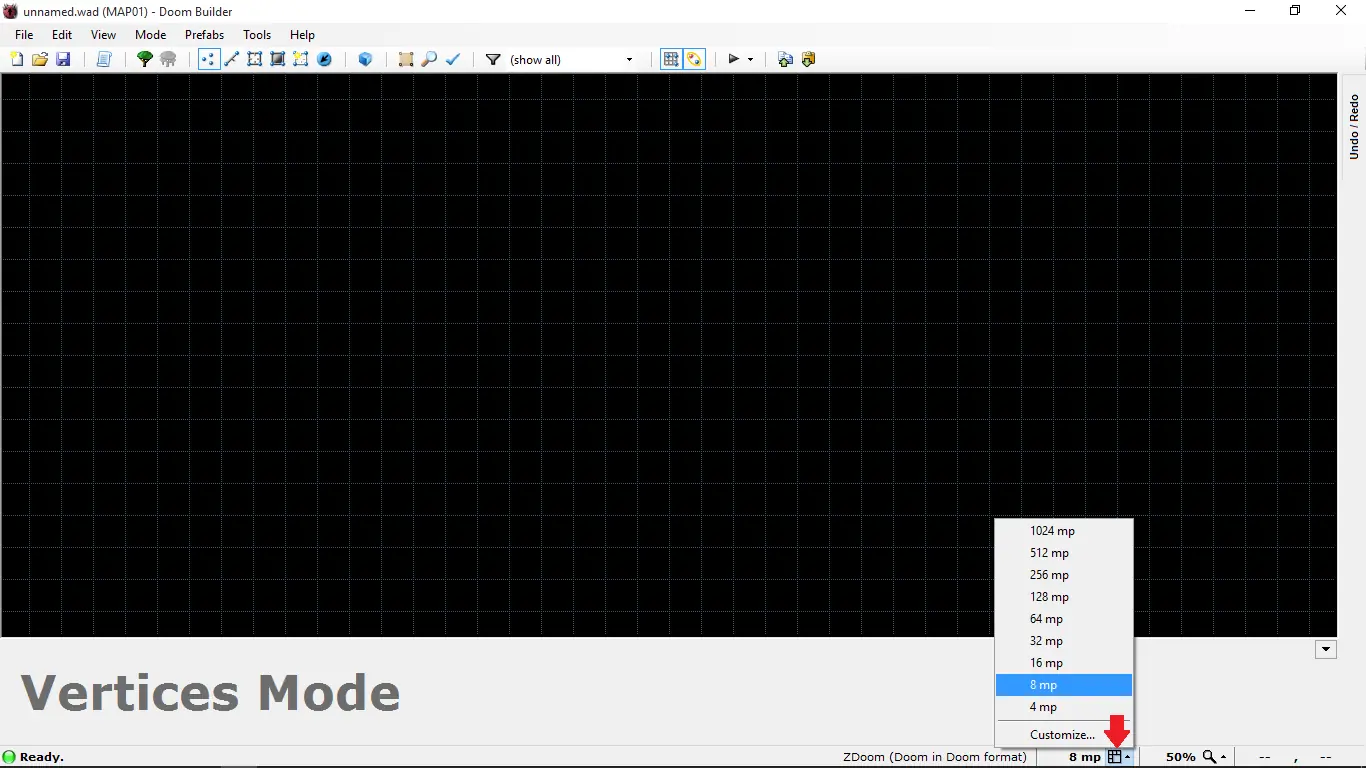Screen dimensions: 1366x768
Task: Open the Help menu
Action: [x=302, y=35]
